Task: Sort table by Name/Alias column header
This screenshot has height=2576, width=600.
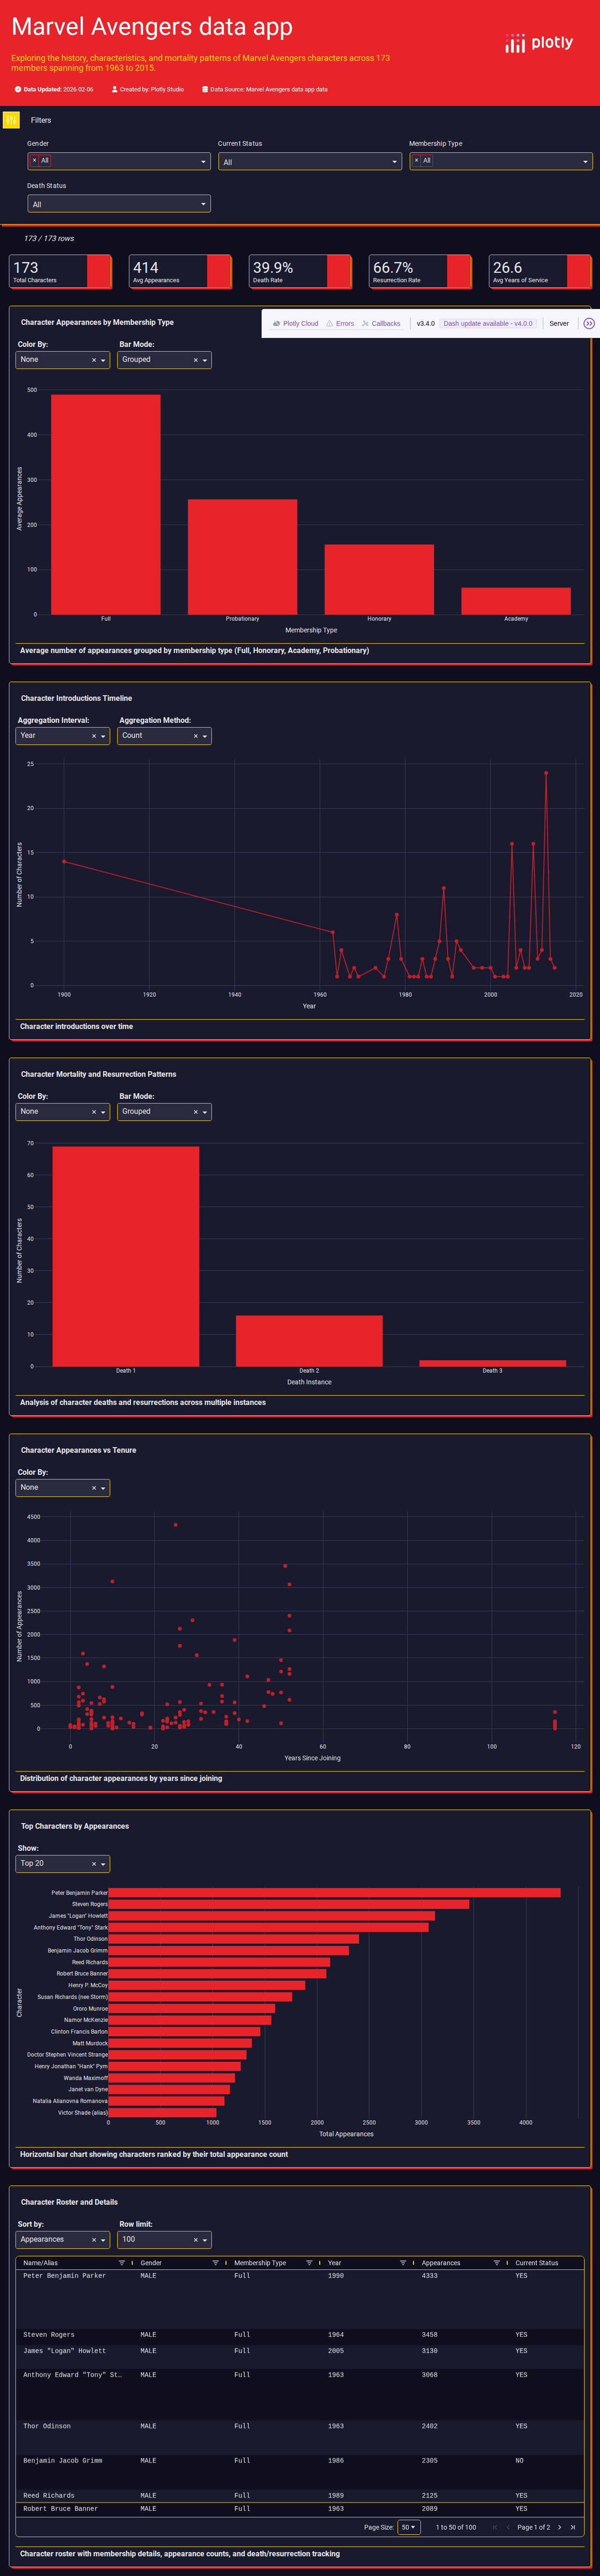Action: pyautogui.click(x=41, y=2263)
